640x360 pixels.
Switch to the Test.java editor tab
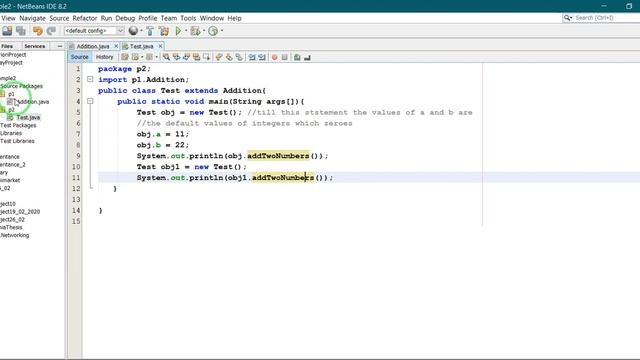141,46
